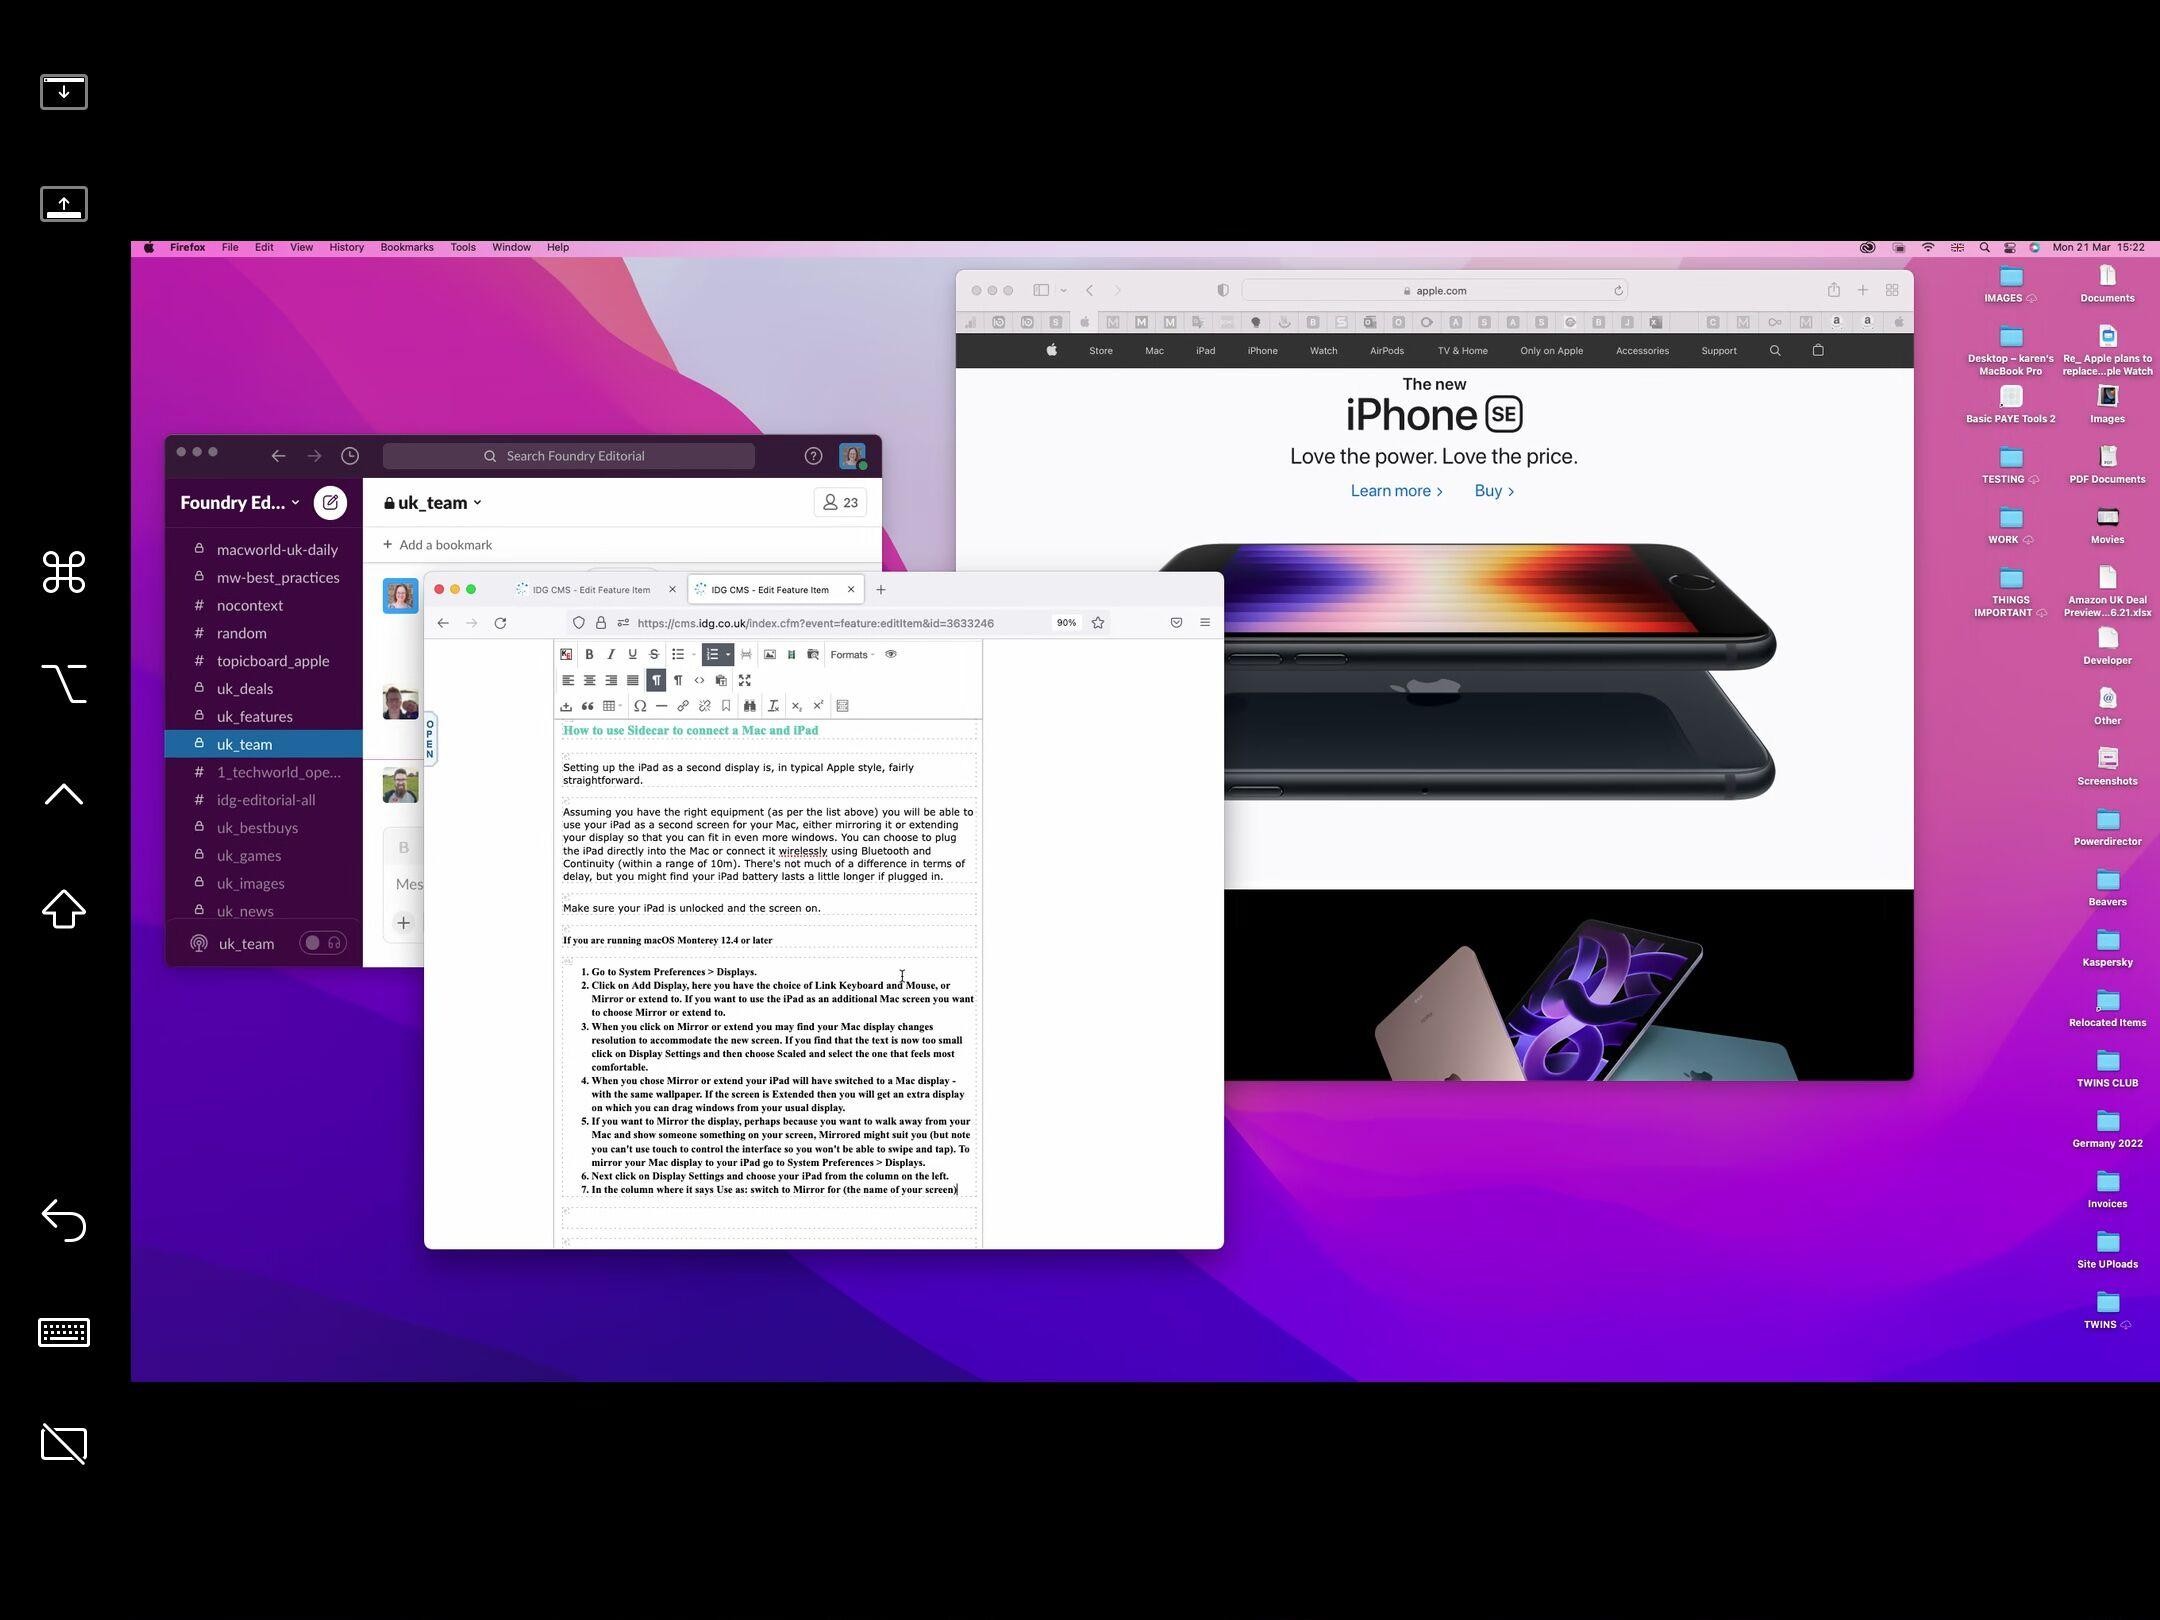The width and height of the screenshot is (2160, 1620).
Task: Open Firefox menu bar item
Action: [x=189, y=247]
